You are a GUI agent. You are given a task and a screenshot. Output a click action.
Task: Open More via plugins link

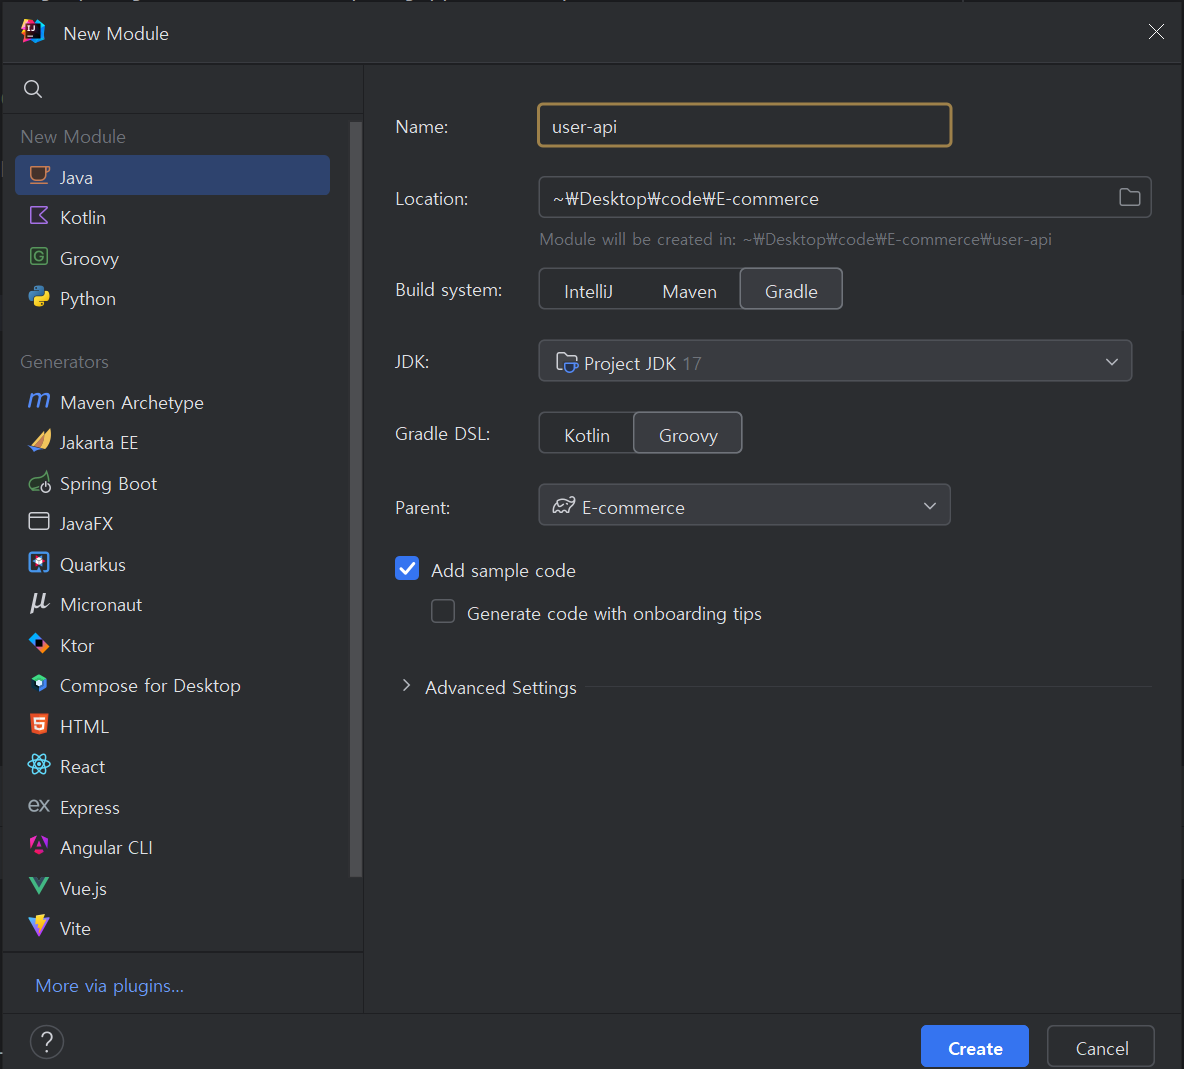pos(109,986)
